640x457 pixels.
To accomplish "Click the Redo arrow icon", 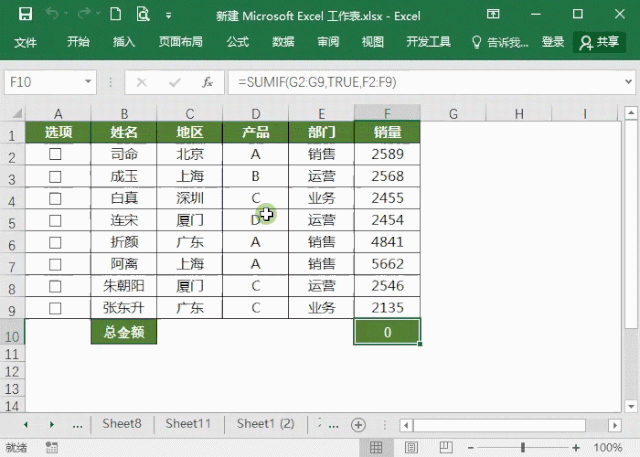I will (84, 14).
